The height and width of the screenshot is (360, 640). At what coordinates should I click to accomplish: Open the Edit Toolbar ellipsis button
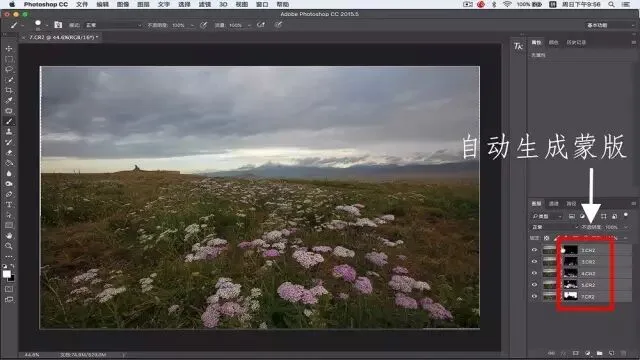tap(9, 256)
